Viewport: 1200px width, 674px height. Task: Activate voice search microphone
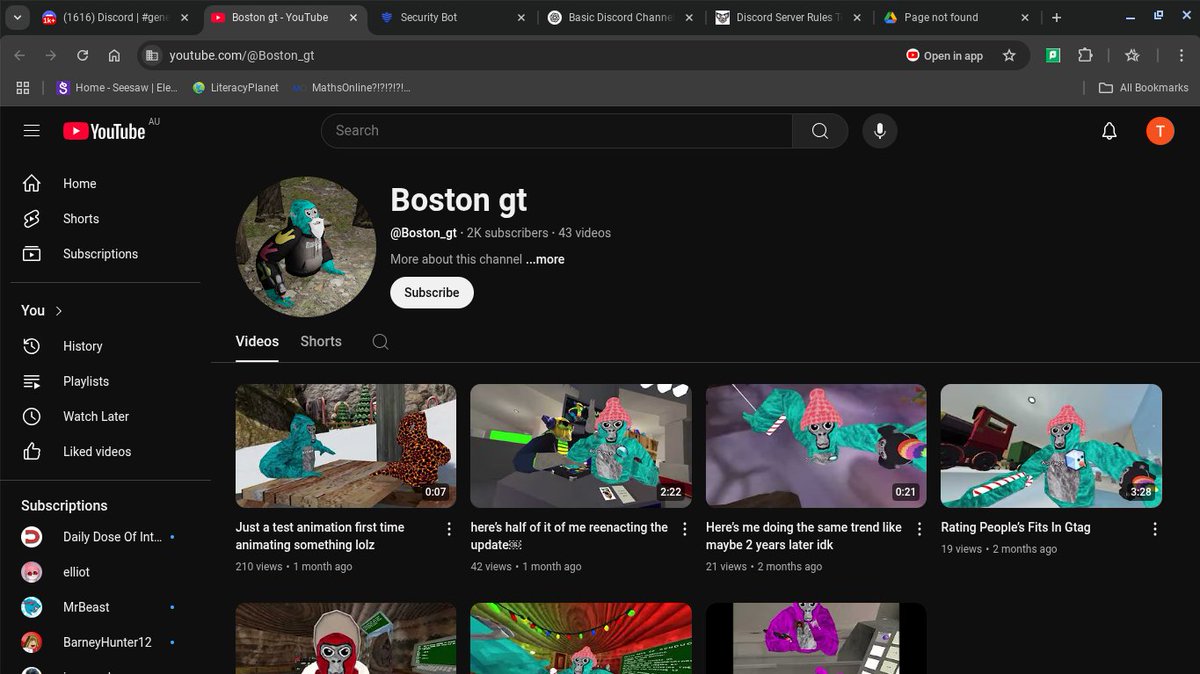click(x=879, y=131)
